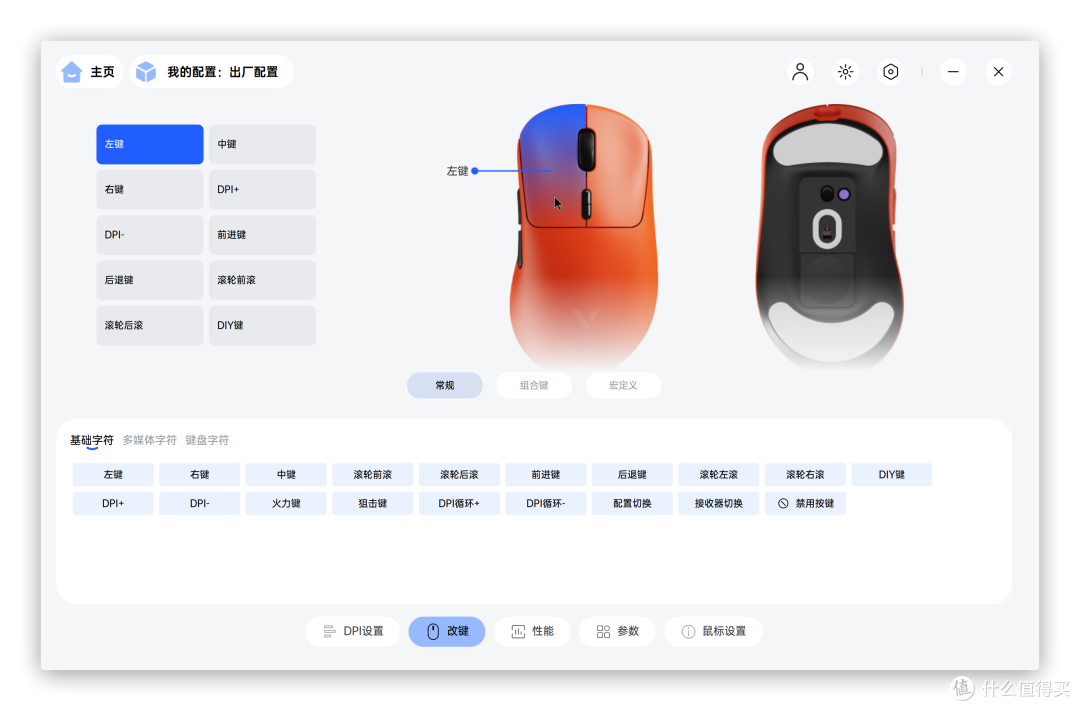Assign the DPI循环- function

coord(546,504)
